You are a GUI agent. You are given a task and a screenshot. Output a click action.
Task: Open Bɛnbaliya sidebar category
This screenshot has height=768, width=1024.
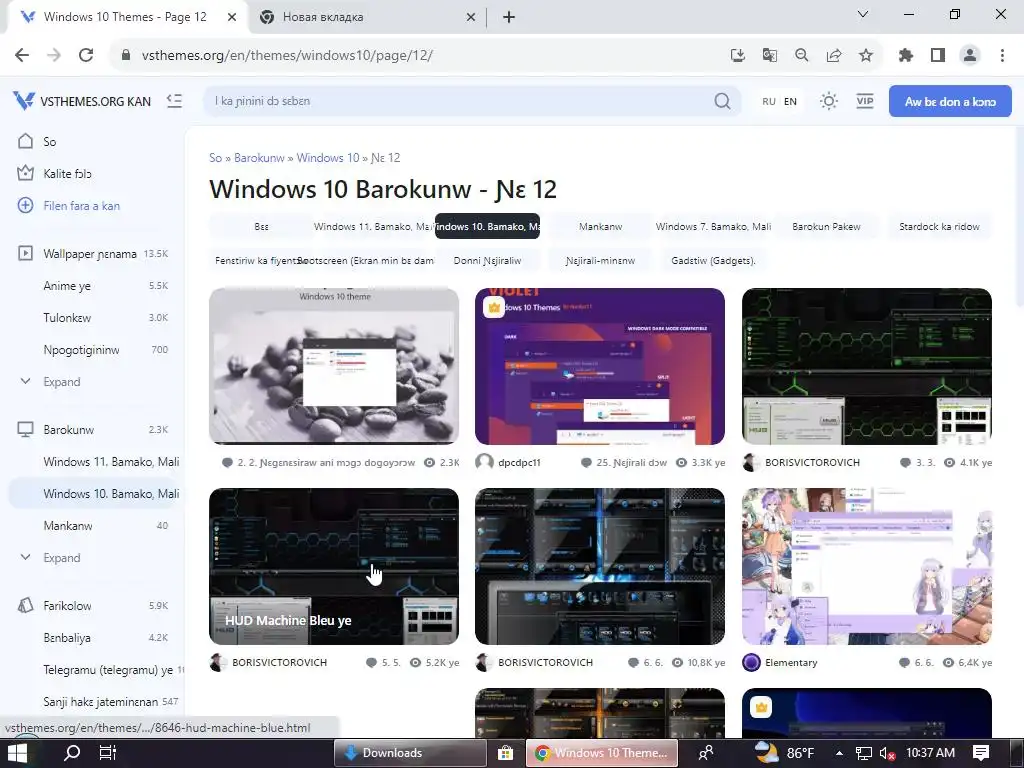point(67,637)
